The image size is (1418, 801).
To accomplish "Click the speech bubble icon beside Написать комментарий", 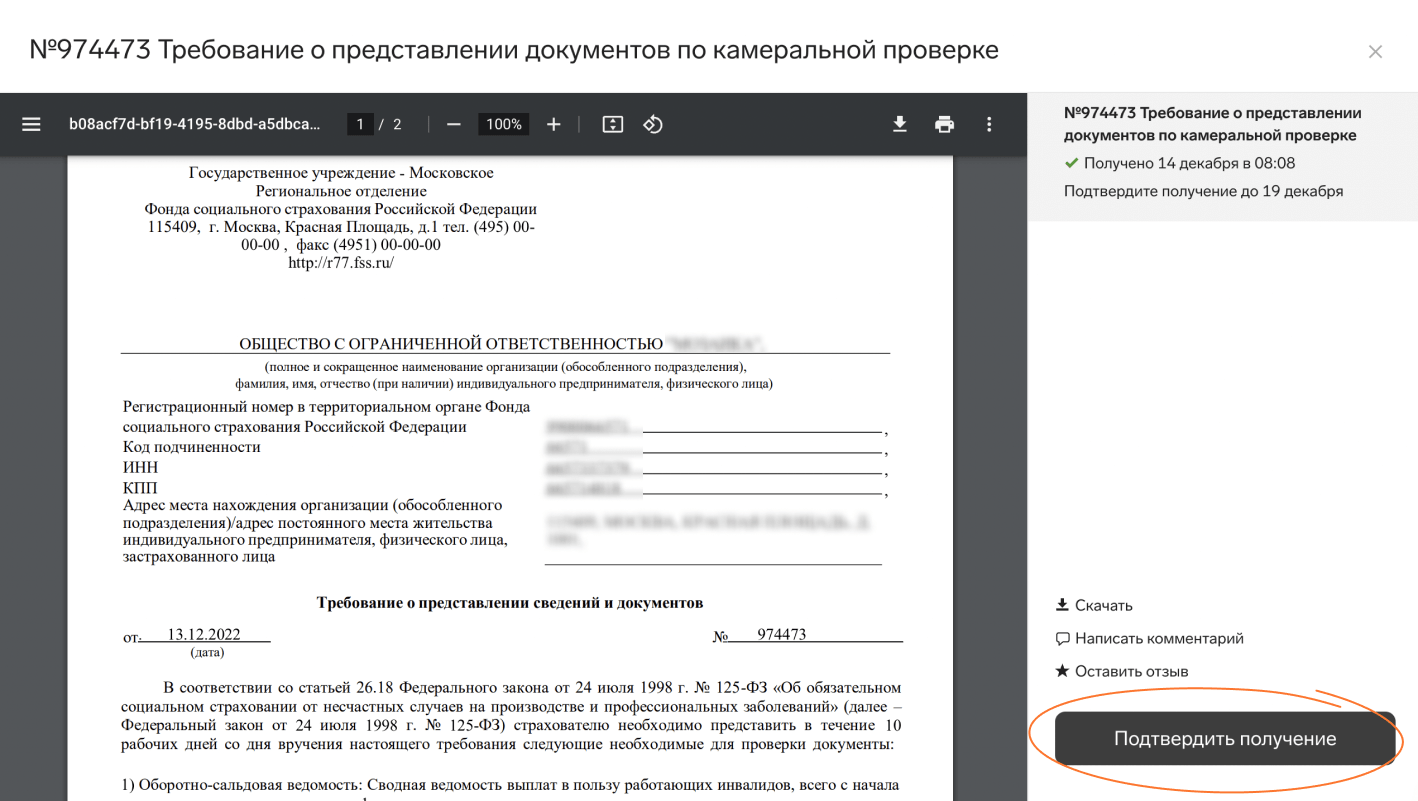I will click(1062, 638).
